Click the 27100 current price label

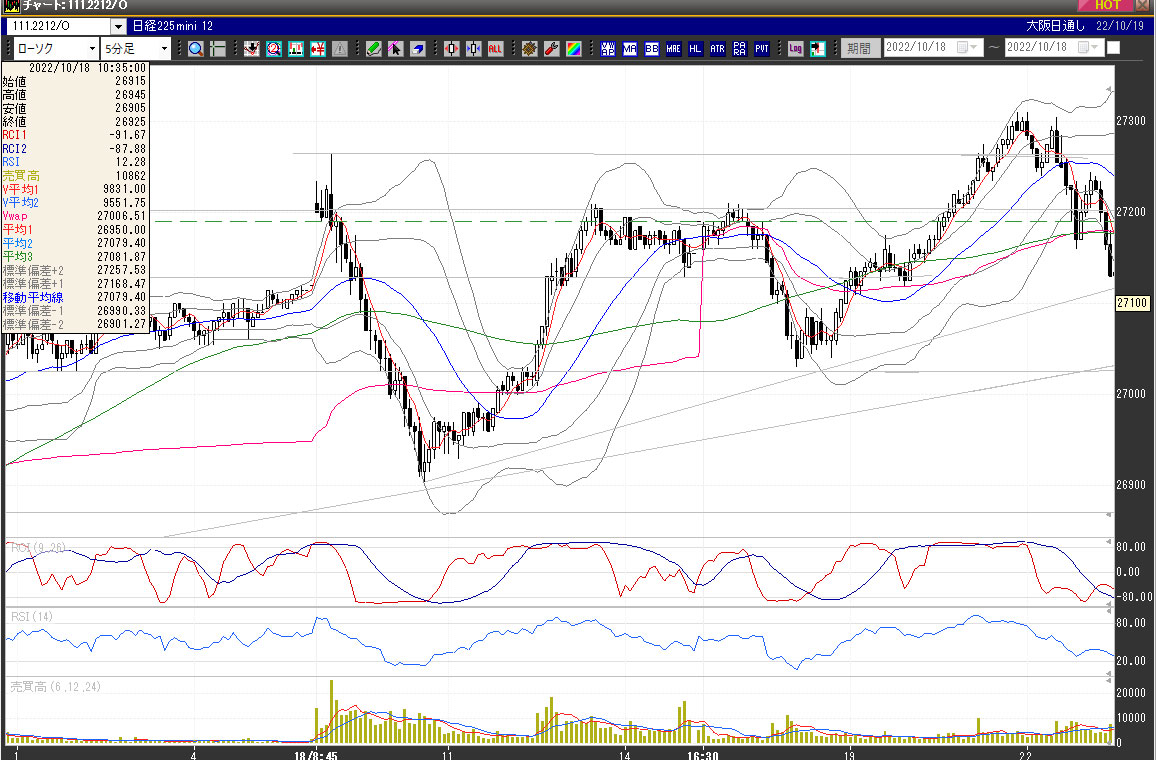click(x=1132, y=303)
